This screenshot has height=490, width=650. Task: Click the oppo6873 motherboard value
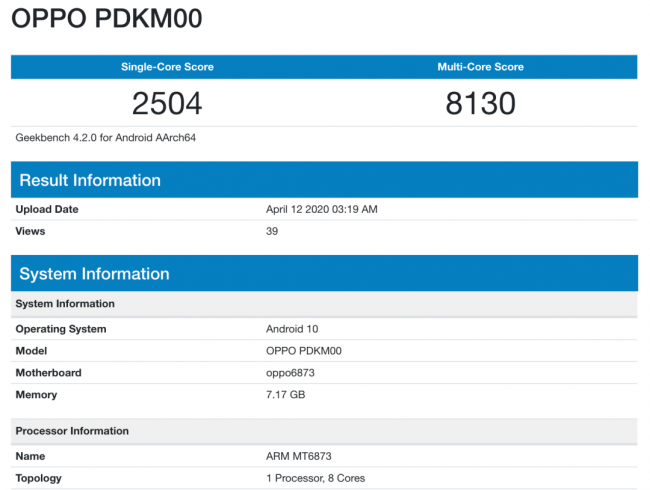coord(290,373)
